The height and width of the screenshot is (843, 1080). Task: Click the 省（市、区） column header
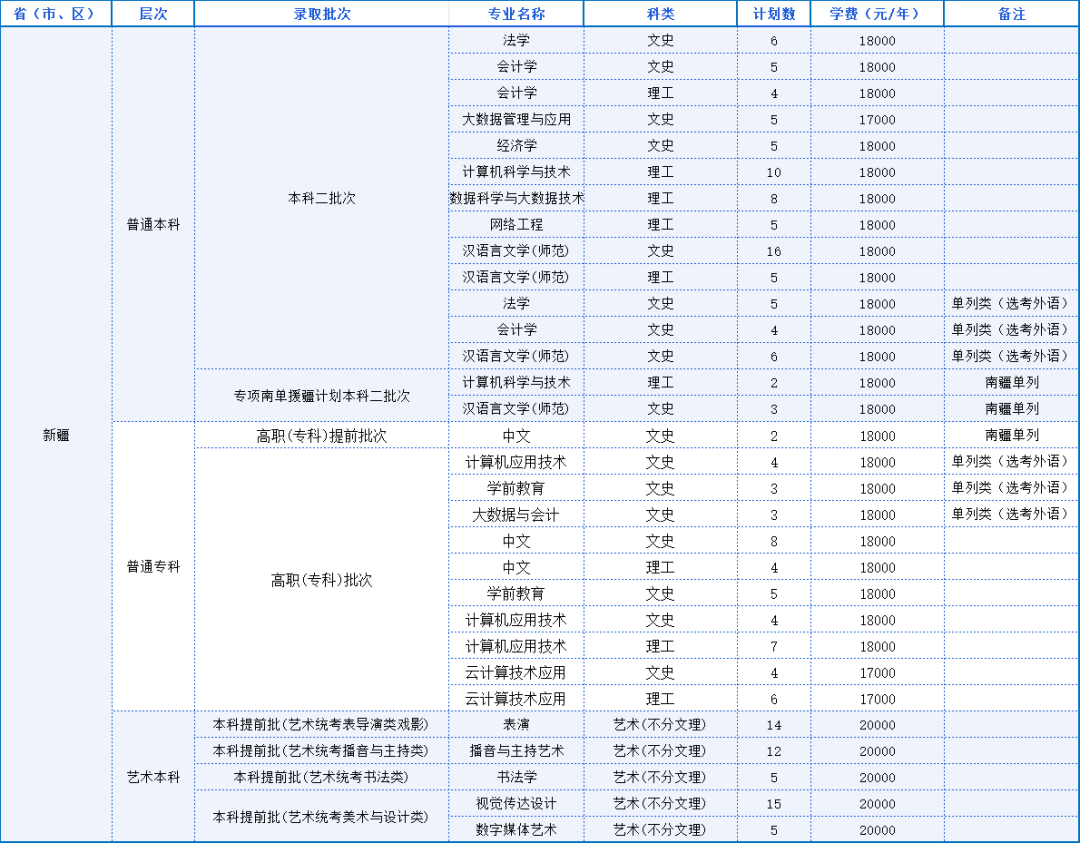pyautogui.click(x=55, y=13)
